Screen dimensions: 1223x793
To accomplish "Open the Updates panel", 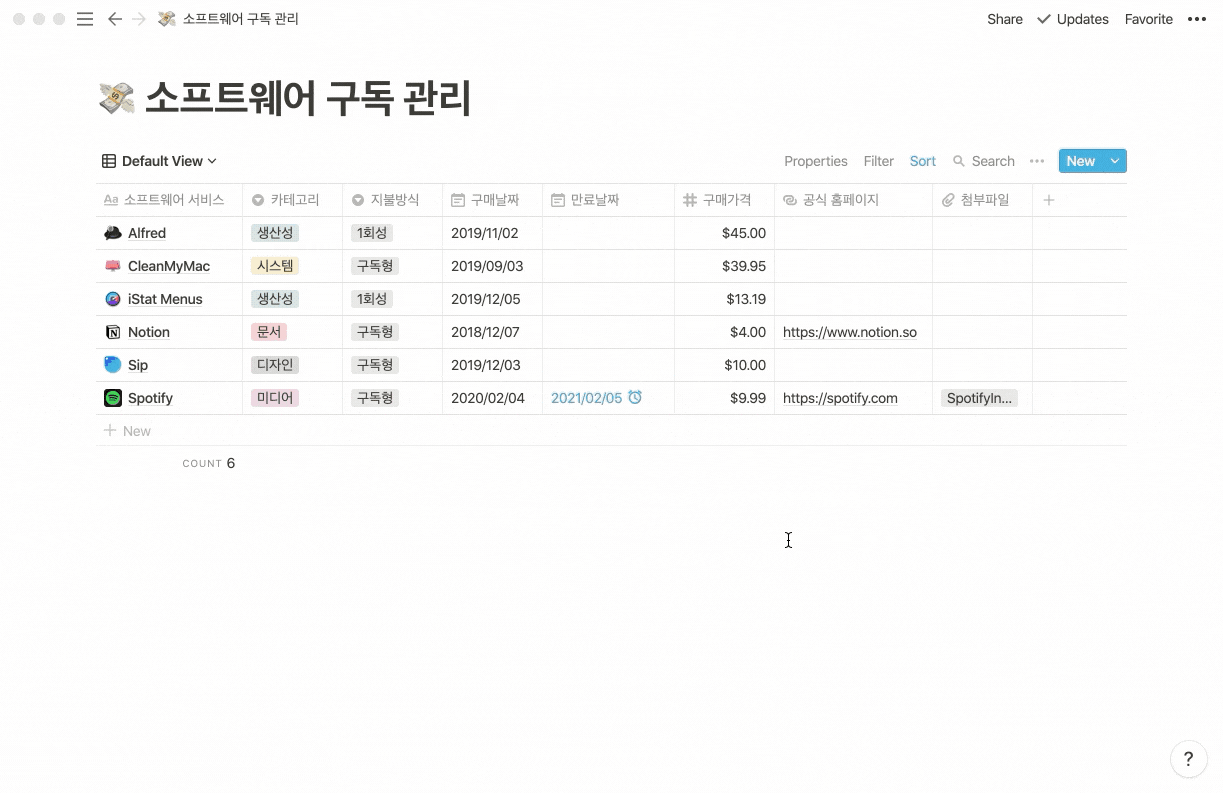I will point(1073,19).
